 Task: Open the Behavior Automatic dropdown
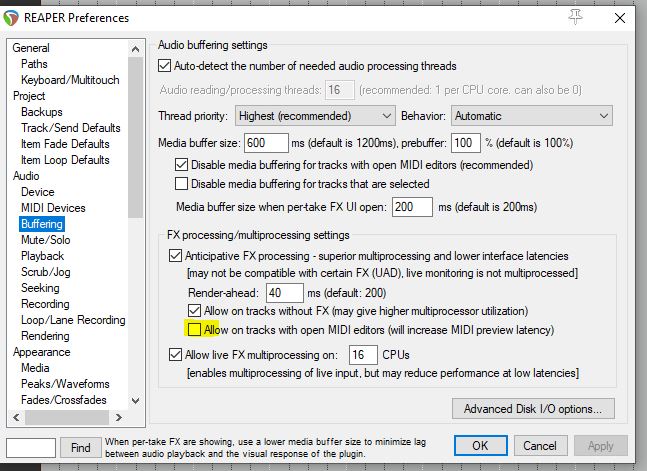(x=532, y=116)
